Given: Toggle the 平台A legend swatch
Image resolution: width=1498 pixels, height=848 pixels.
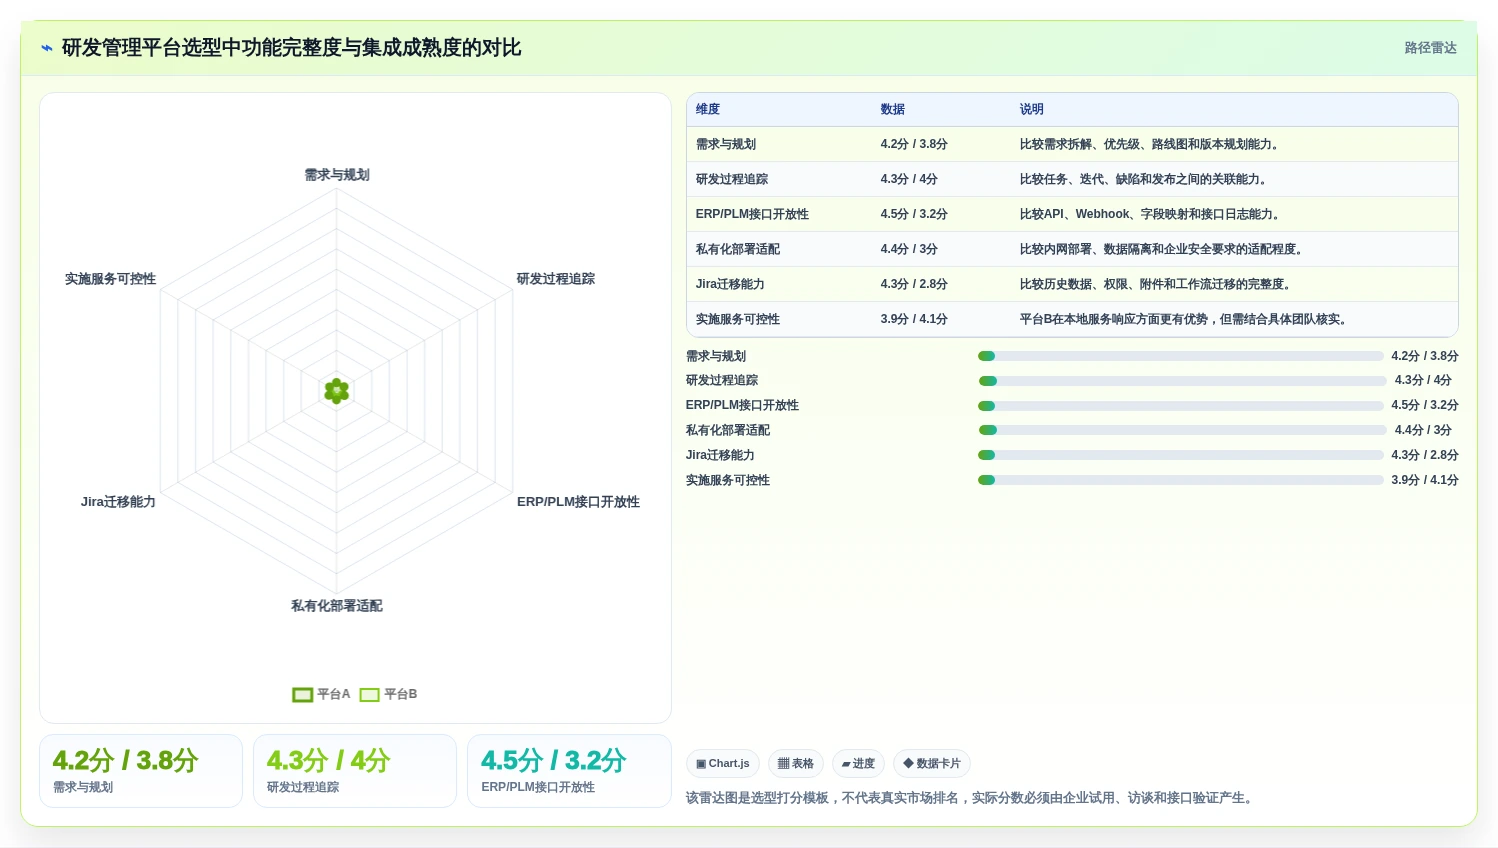Looking at the screenshot, I should pyautogui.click(x=302, y=695).
